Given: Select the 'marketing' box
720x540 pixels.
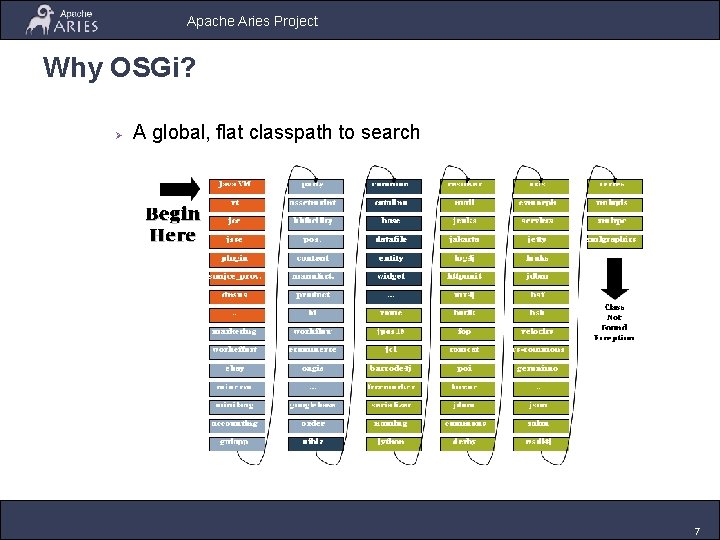Looking at the screenshot, I should [237, 333].
